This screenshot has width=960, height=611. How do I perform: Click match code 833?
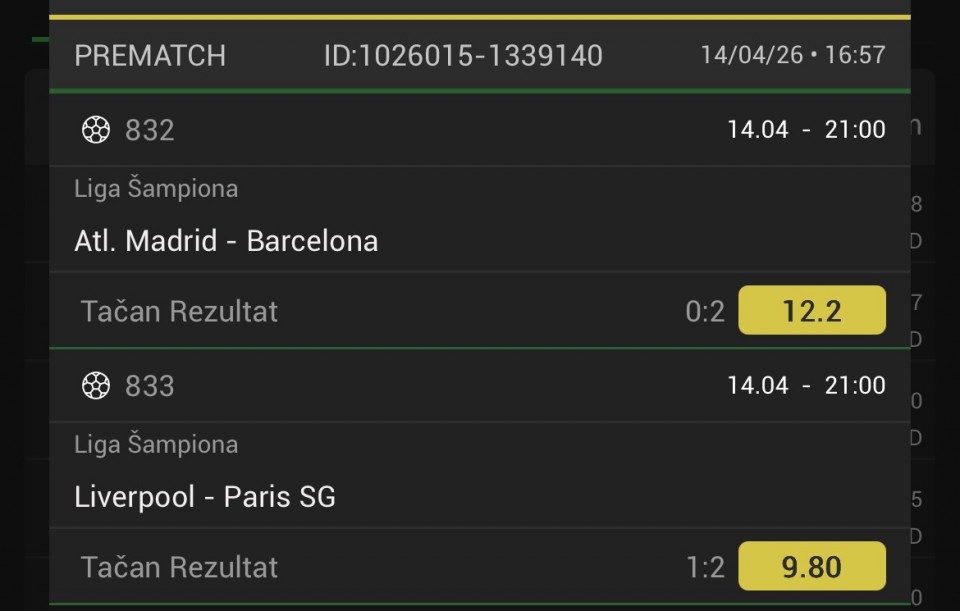click(x=150, y=386)
